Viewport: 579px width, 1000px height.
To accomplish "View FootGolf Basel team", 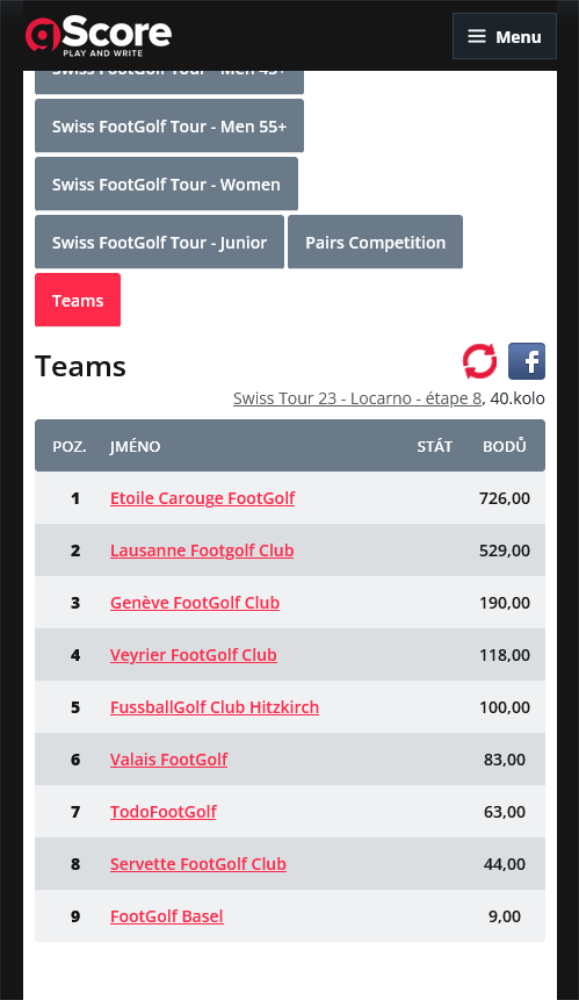I will click(x=167, y=916).
